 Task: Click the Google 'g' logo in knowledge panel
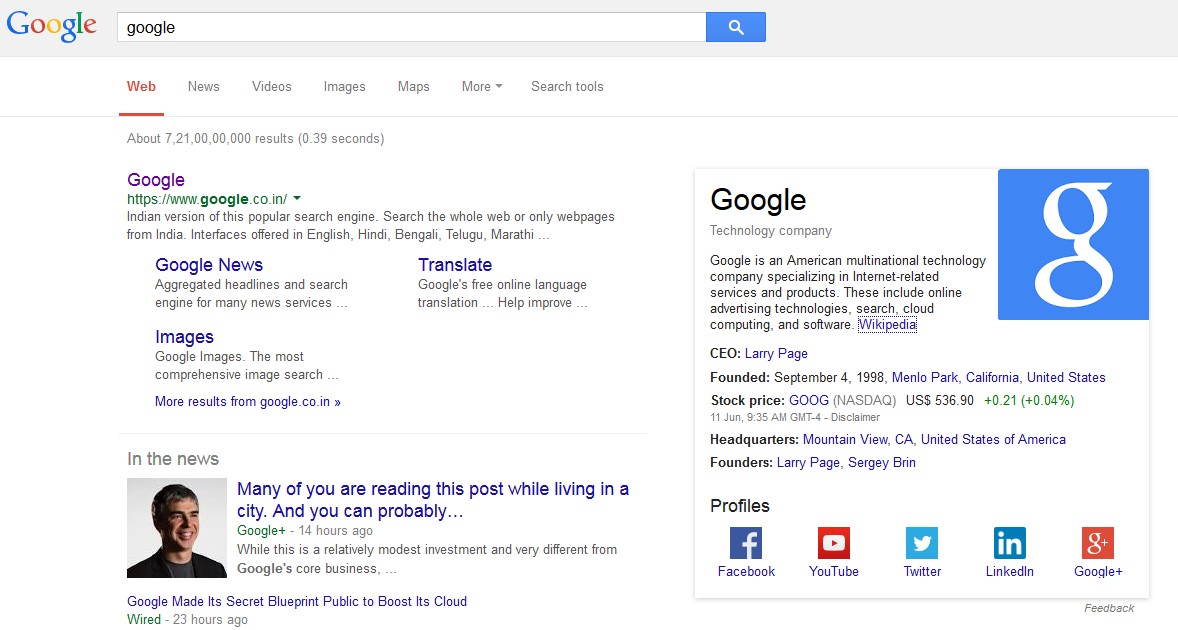click(x=1073, y=244)
